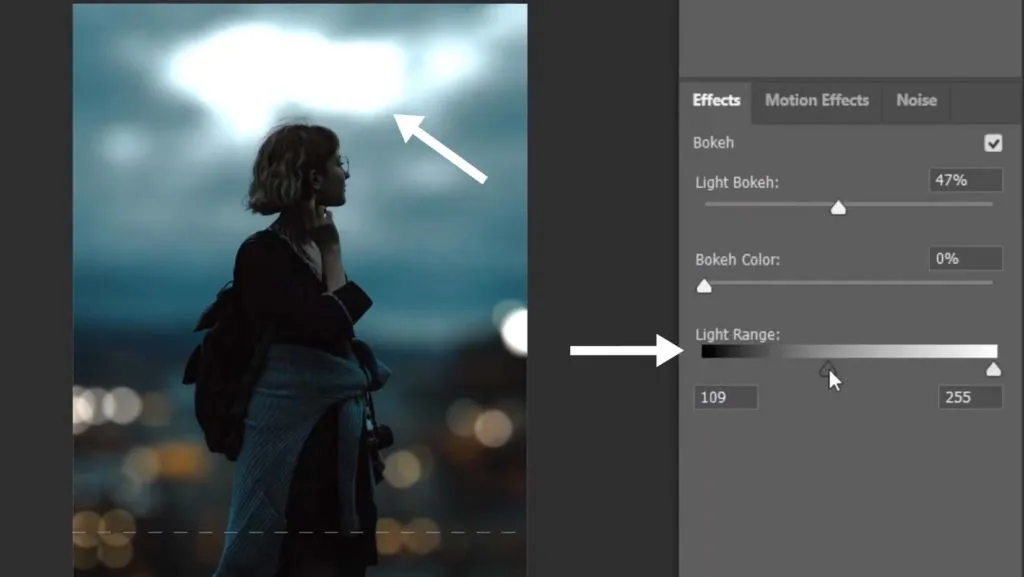Disable the Bokeh checkbox
This screenshot has width=1024, height=577.
click(x=993, y=143)
